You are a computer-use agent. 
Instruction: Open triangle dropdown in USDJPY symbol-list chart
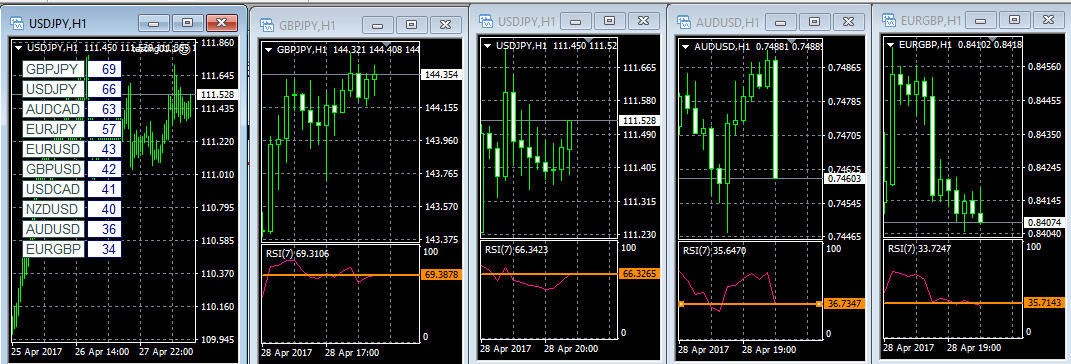click(17, 48)
